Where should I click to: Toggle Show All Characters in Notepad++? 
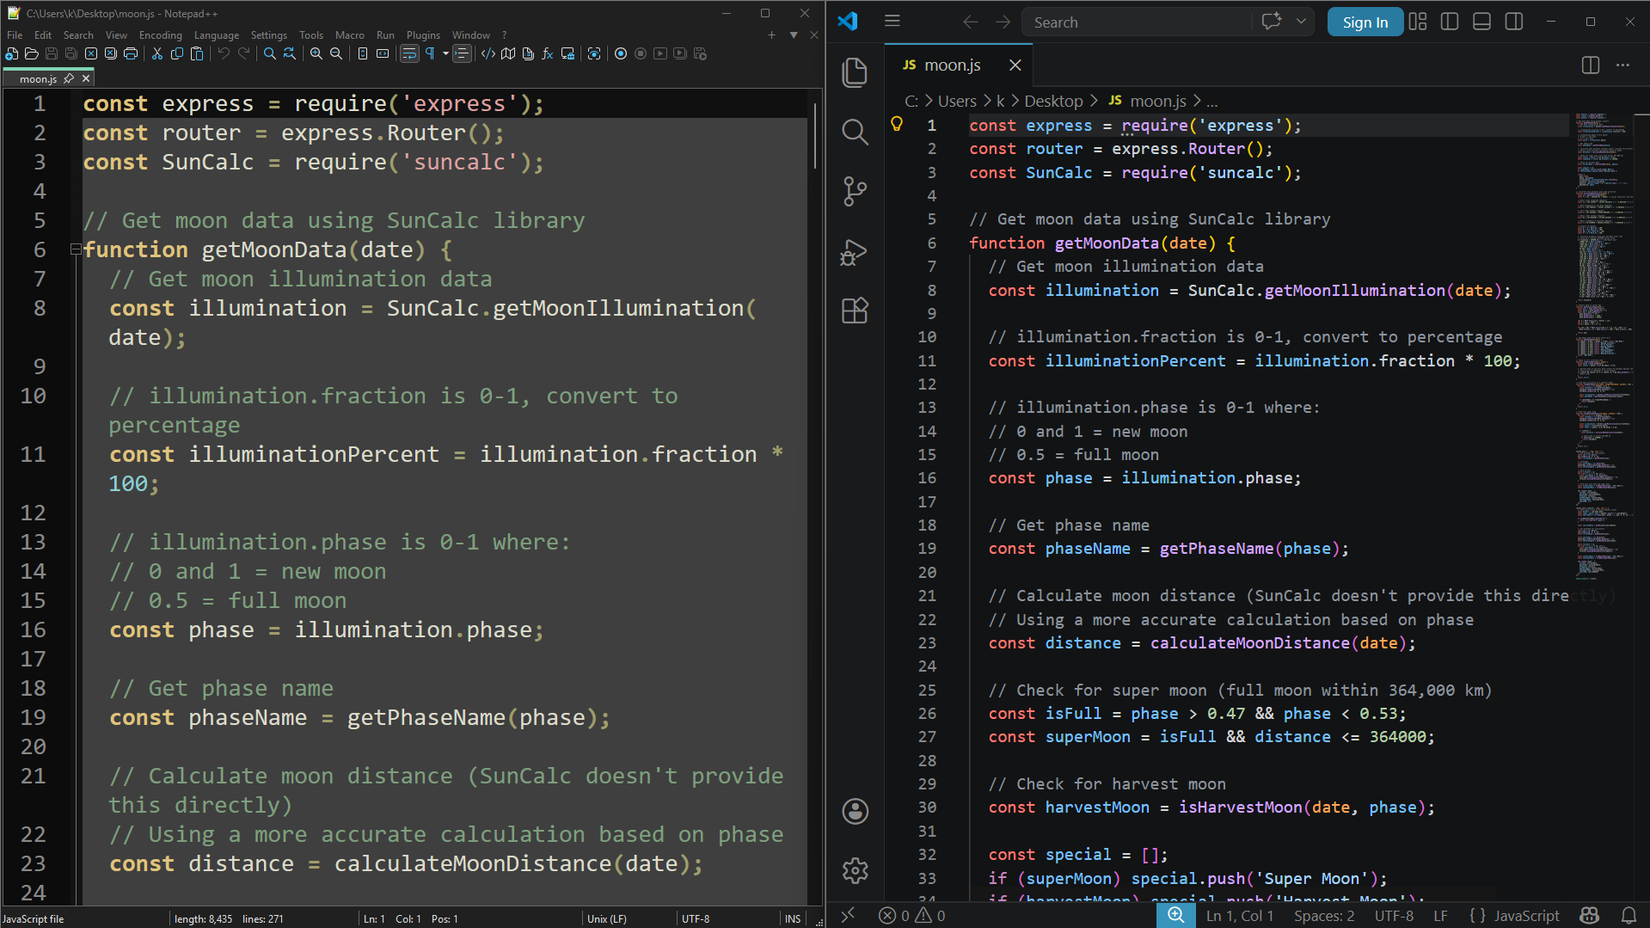pos(430,53)
